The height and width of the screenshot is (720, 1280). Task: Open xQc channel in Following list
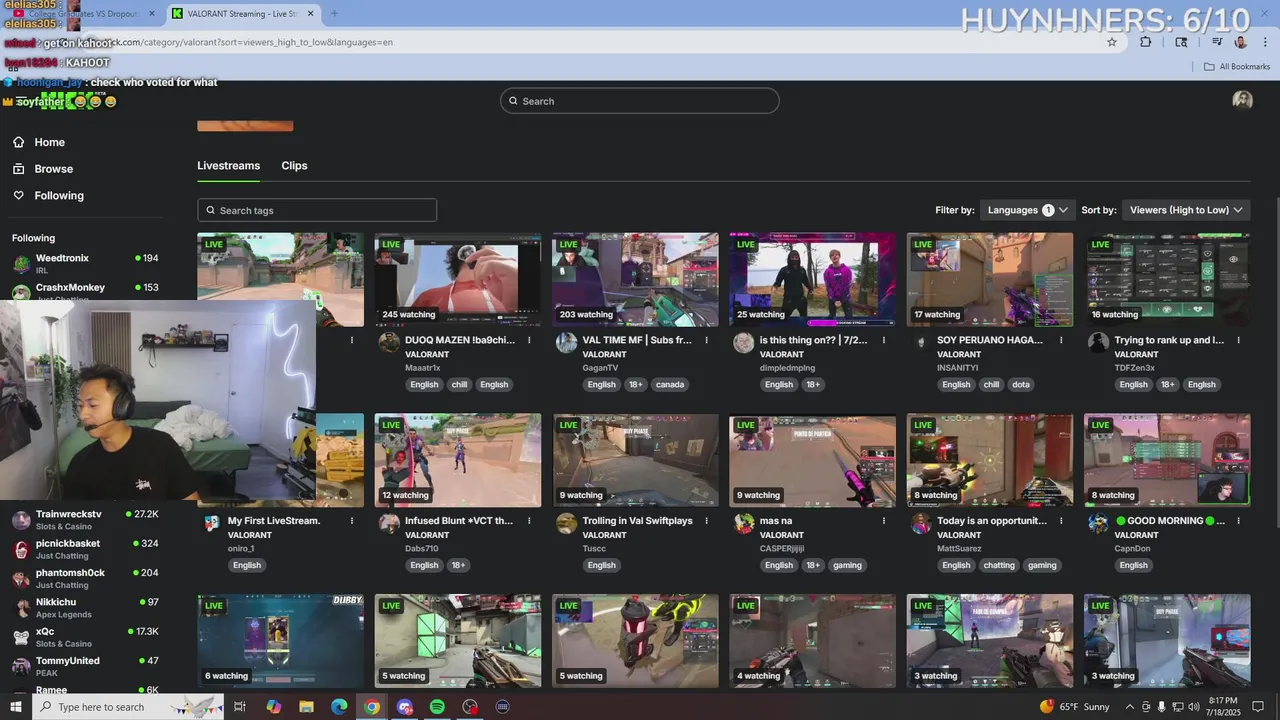(85, 637)
